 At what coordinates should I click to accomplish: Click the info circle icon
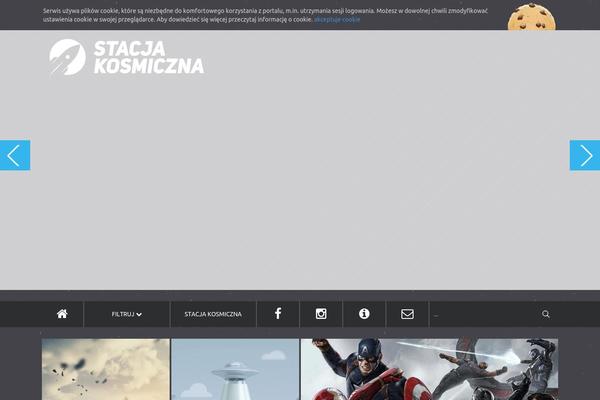click(x=364, y=314)
